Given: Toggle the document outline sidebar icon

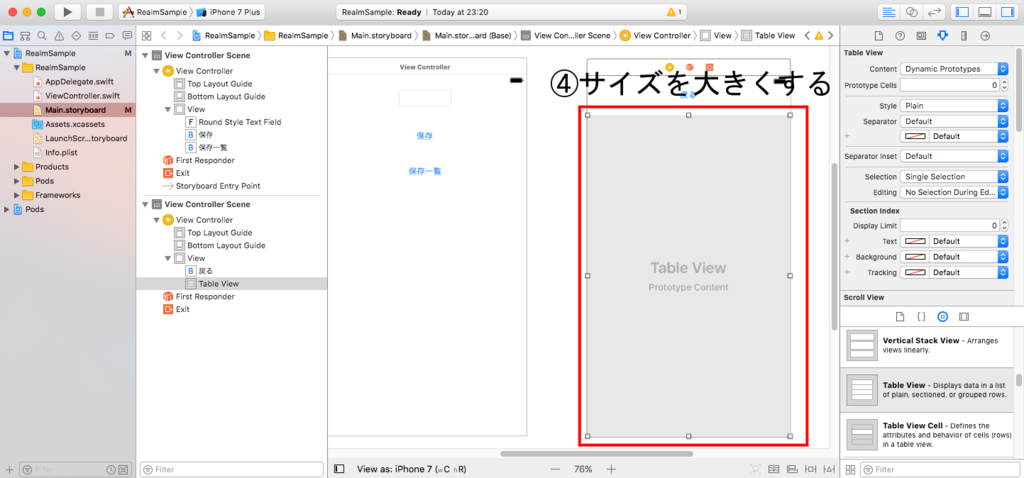Looking at the screenshot, I should (x=338, y=469).
